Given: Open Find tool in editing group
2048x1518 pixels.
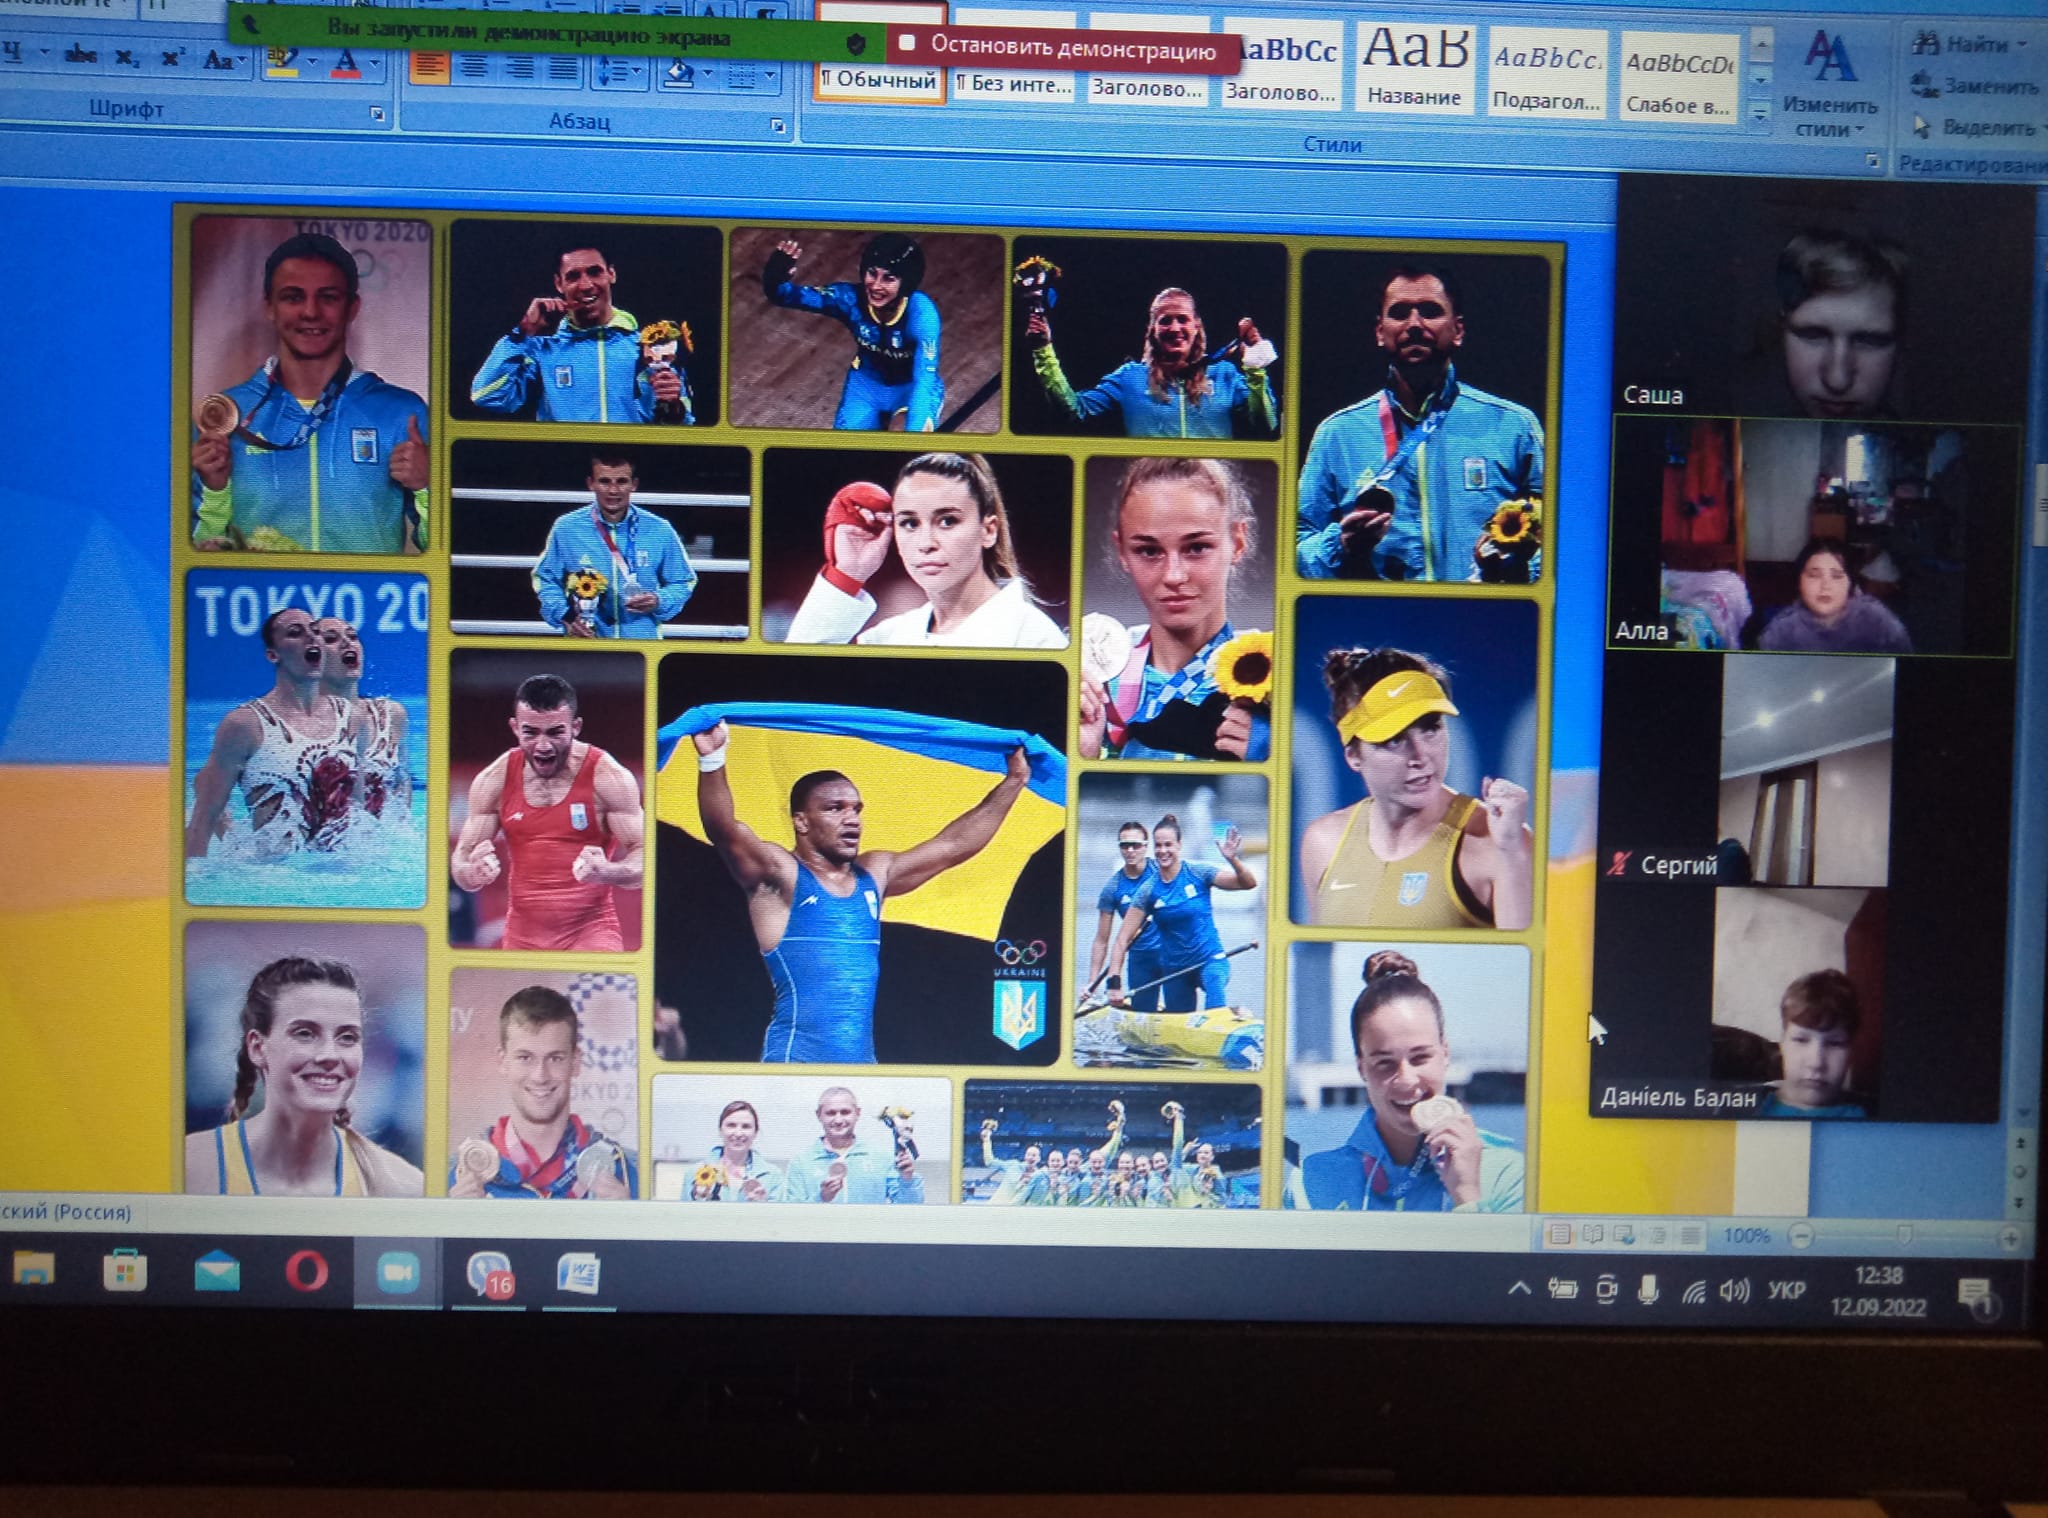Looking at the screenshot, I should tap(1967, 44).
